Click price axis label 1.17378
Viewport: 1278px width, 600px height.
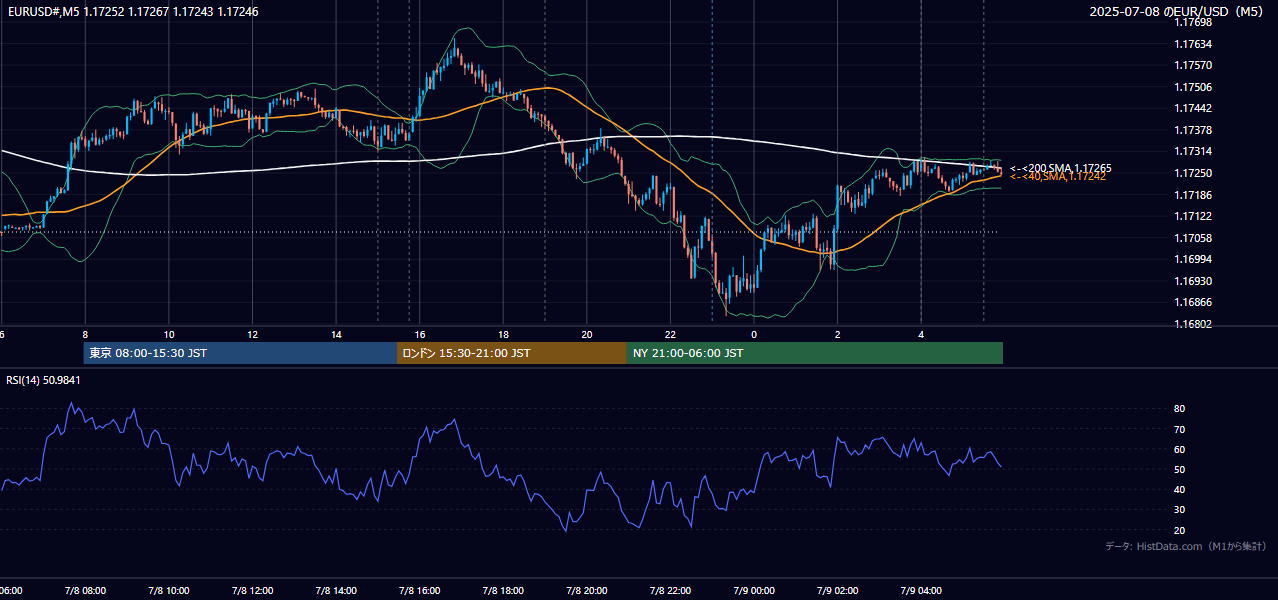point(1193,130)
